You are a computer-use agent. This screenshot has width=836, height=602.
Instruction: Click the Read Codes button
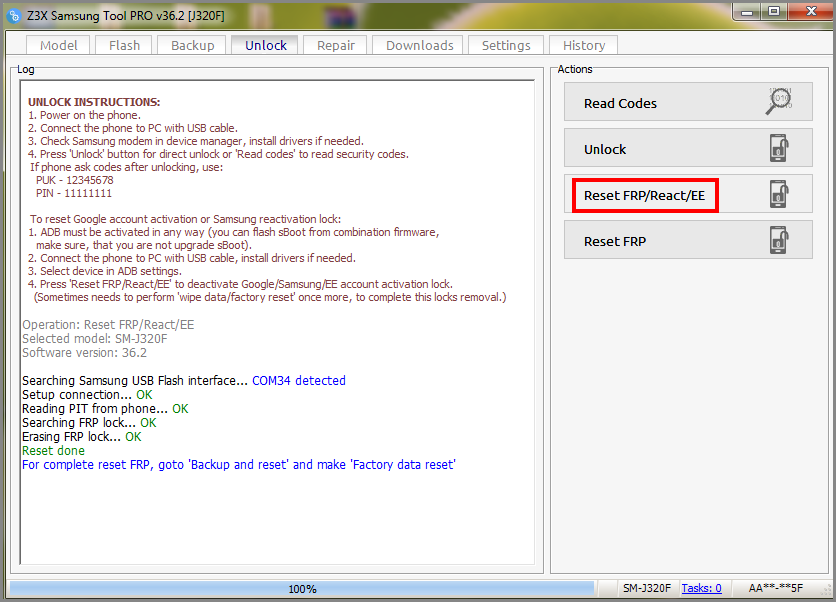pos(688,102)
